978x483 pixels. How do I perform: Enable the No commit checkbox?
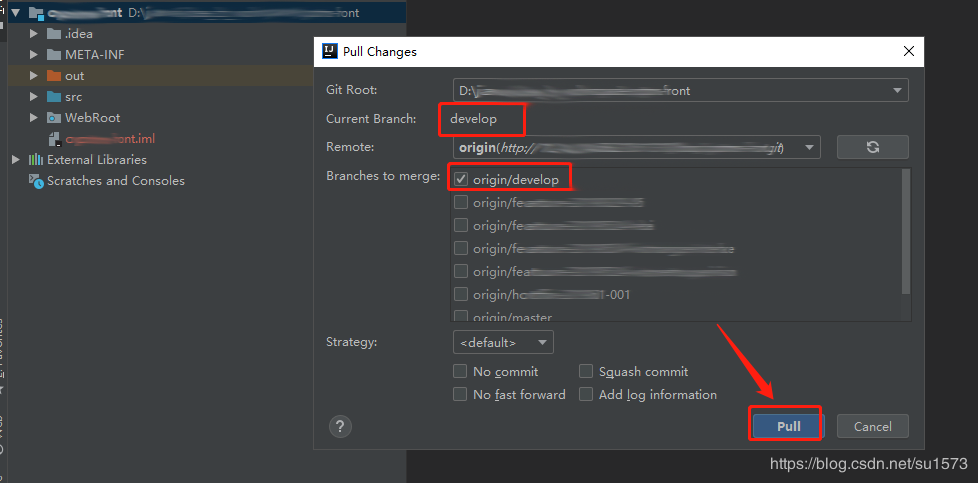[460, 371]
